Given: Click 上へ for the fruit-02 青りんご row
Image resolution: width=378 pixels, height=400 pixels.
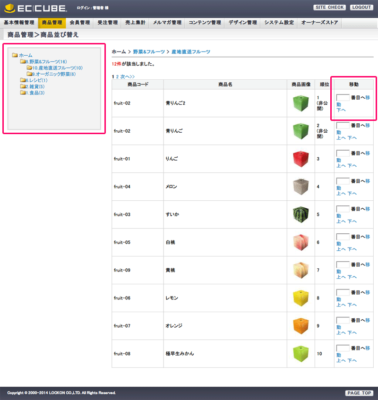Looking at the screenshot, I should (x=341, y=138).
